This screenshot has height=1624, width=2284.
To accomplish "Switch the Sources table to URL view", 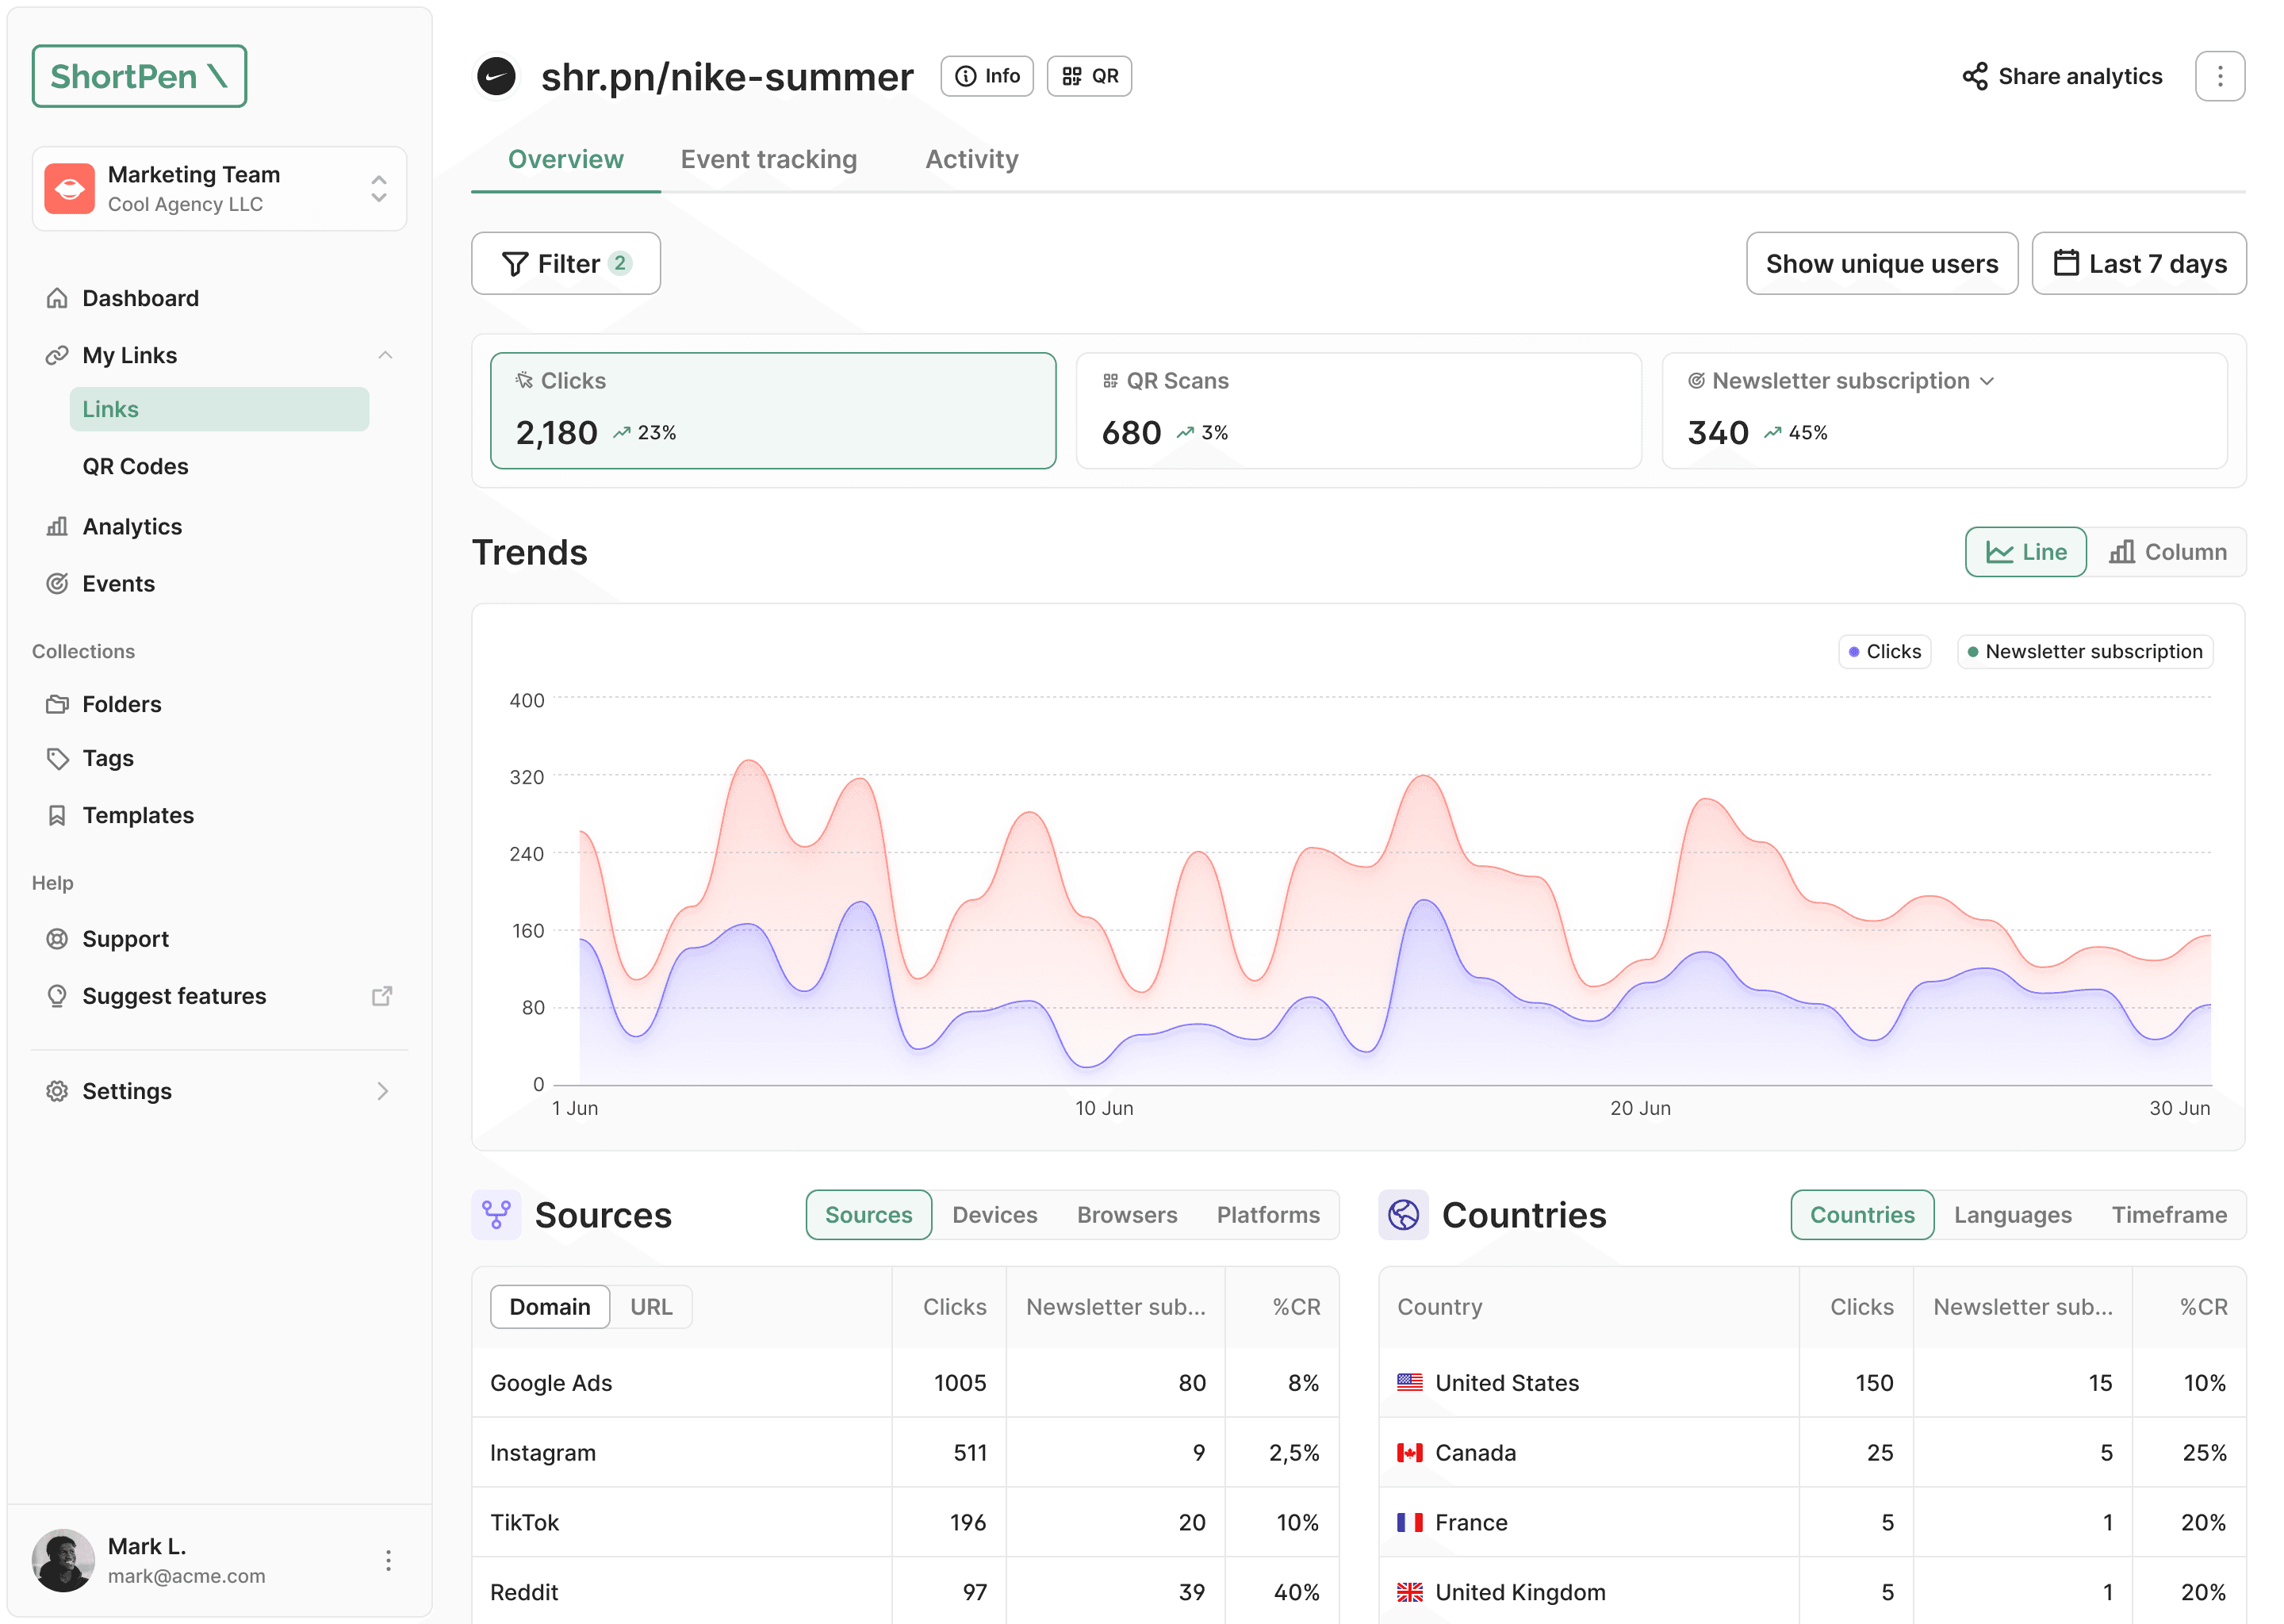I will click(652, 1306).
